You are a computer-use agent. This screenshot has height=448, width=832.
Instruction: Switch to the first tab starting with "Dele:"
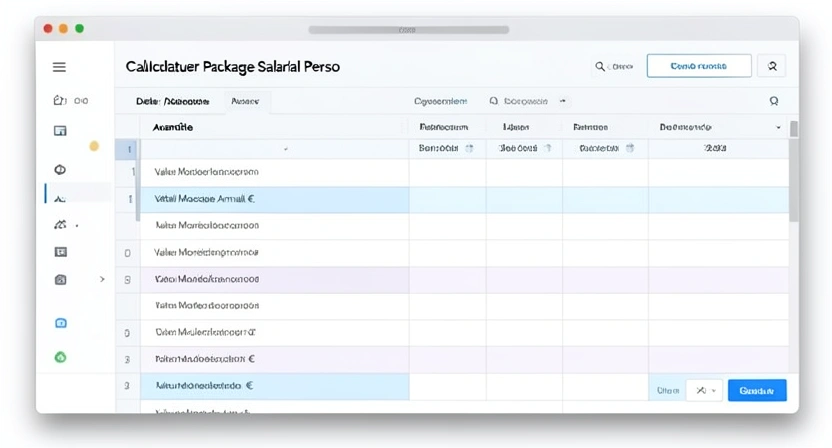[172, 101]
